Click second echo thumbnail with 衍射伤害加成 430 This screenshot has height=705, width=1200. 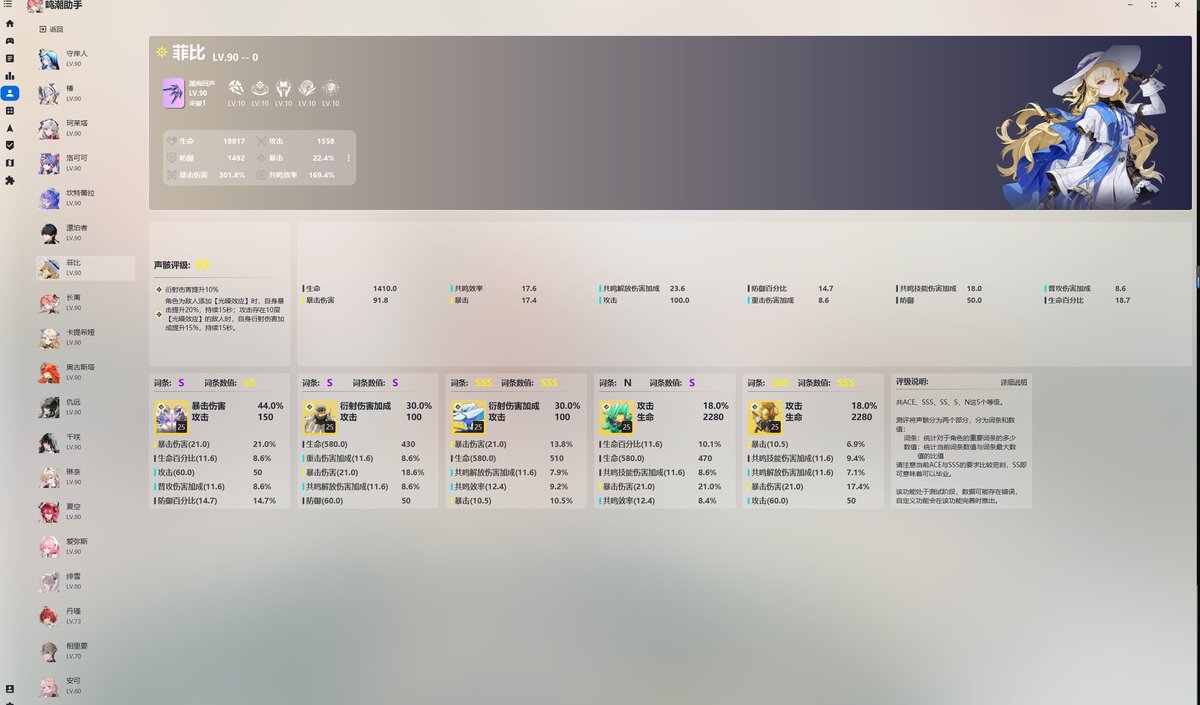click(319, 416)
